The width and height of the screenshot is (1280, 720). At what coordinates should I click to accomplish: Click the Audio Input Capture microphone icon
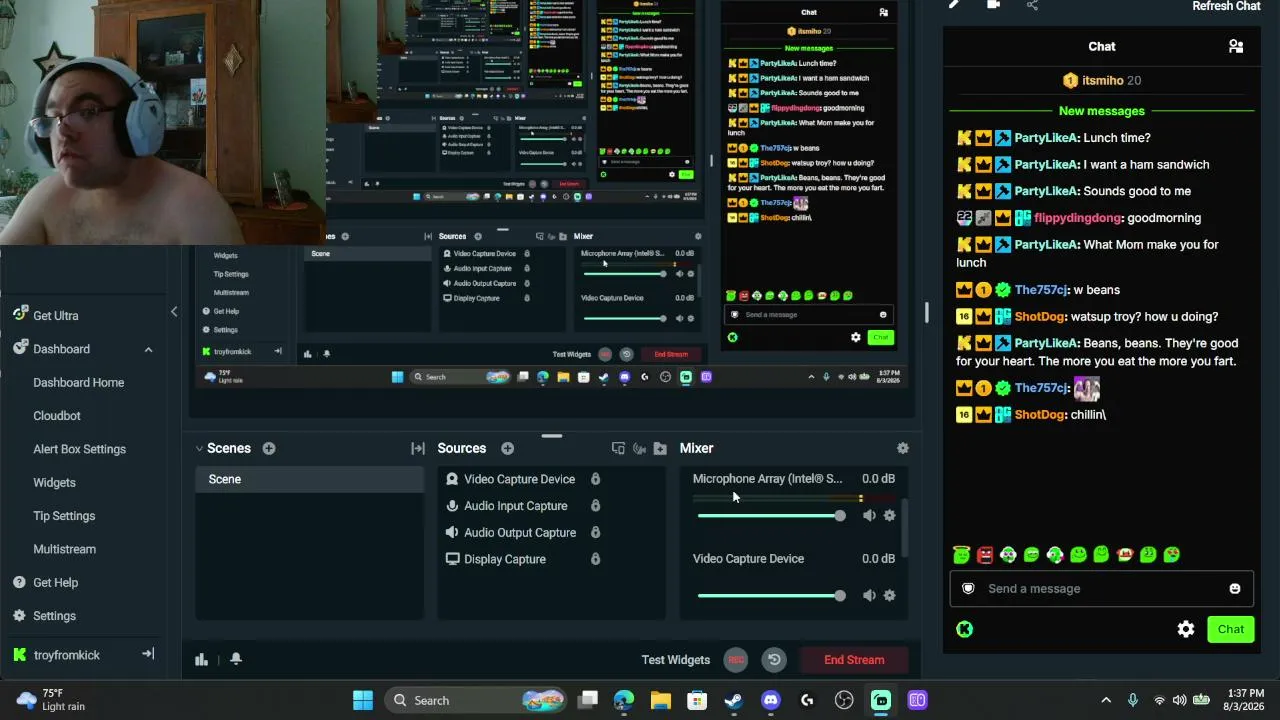(x=452, y=506)
